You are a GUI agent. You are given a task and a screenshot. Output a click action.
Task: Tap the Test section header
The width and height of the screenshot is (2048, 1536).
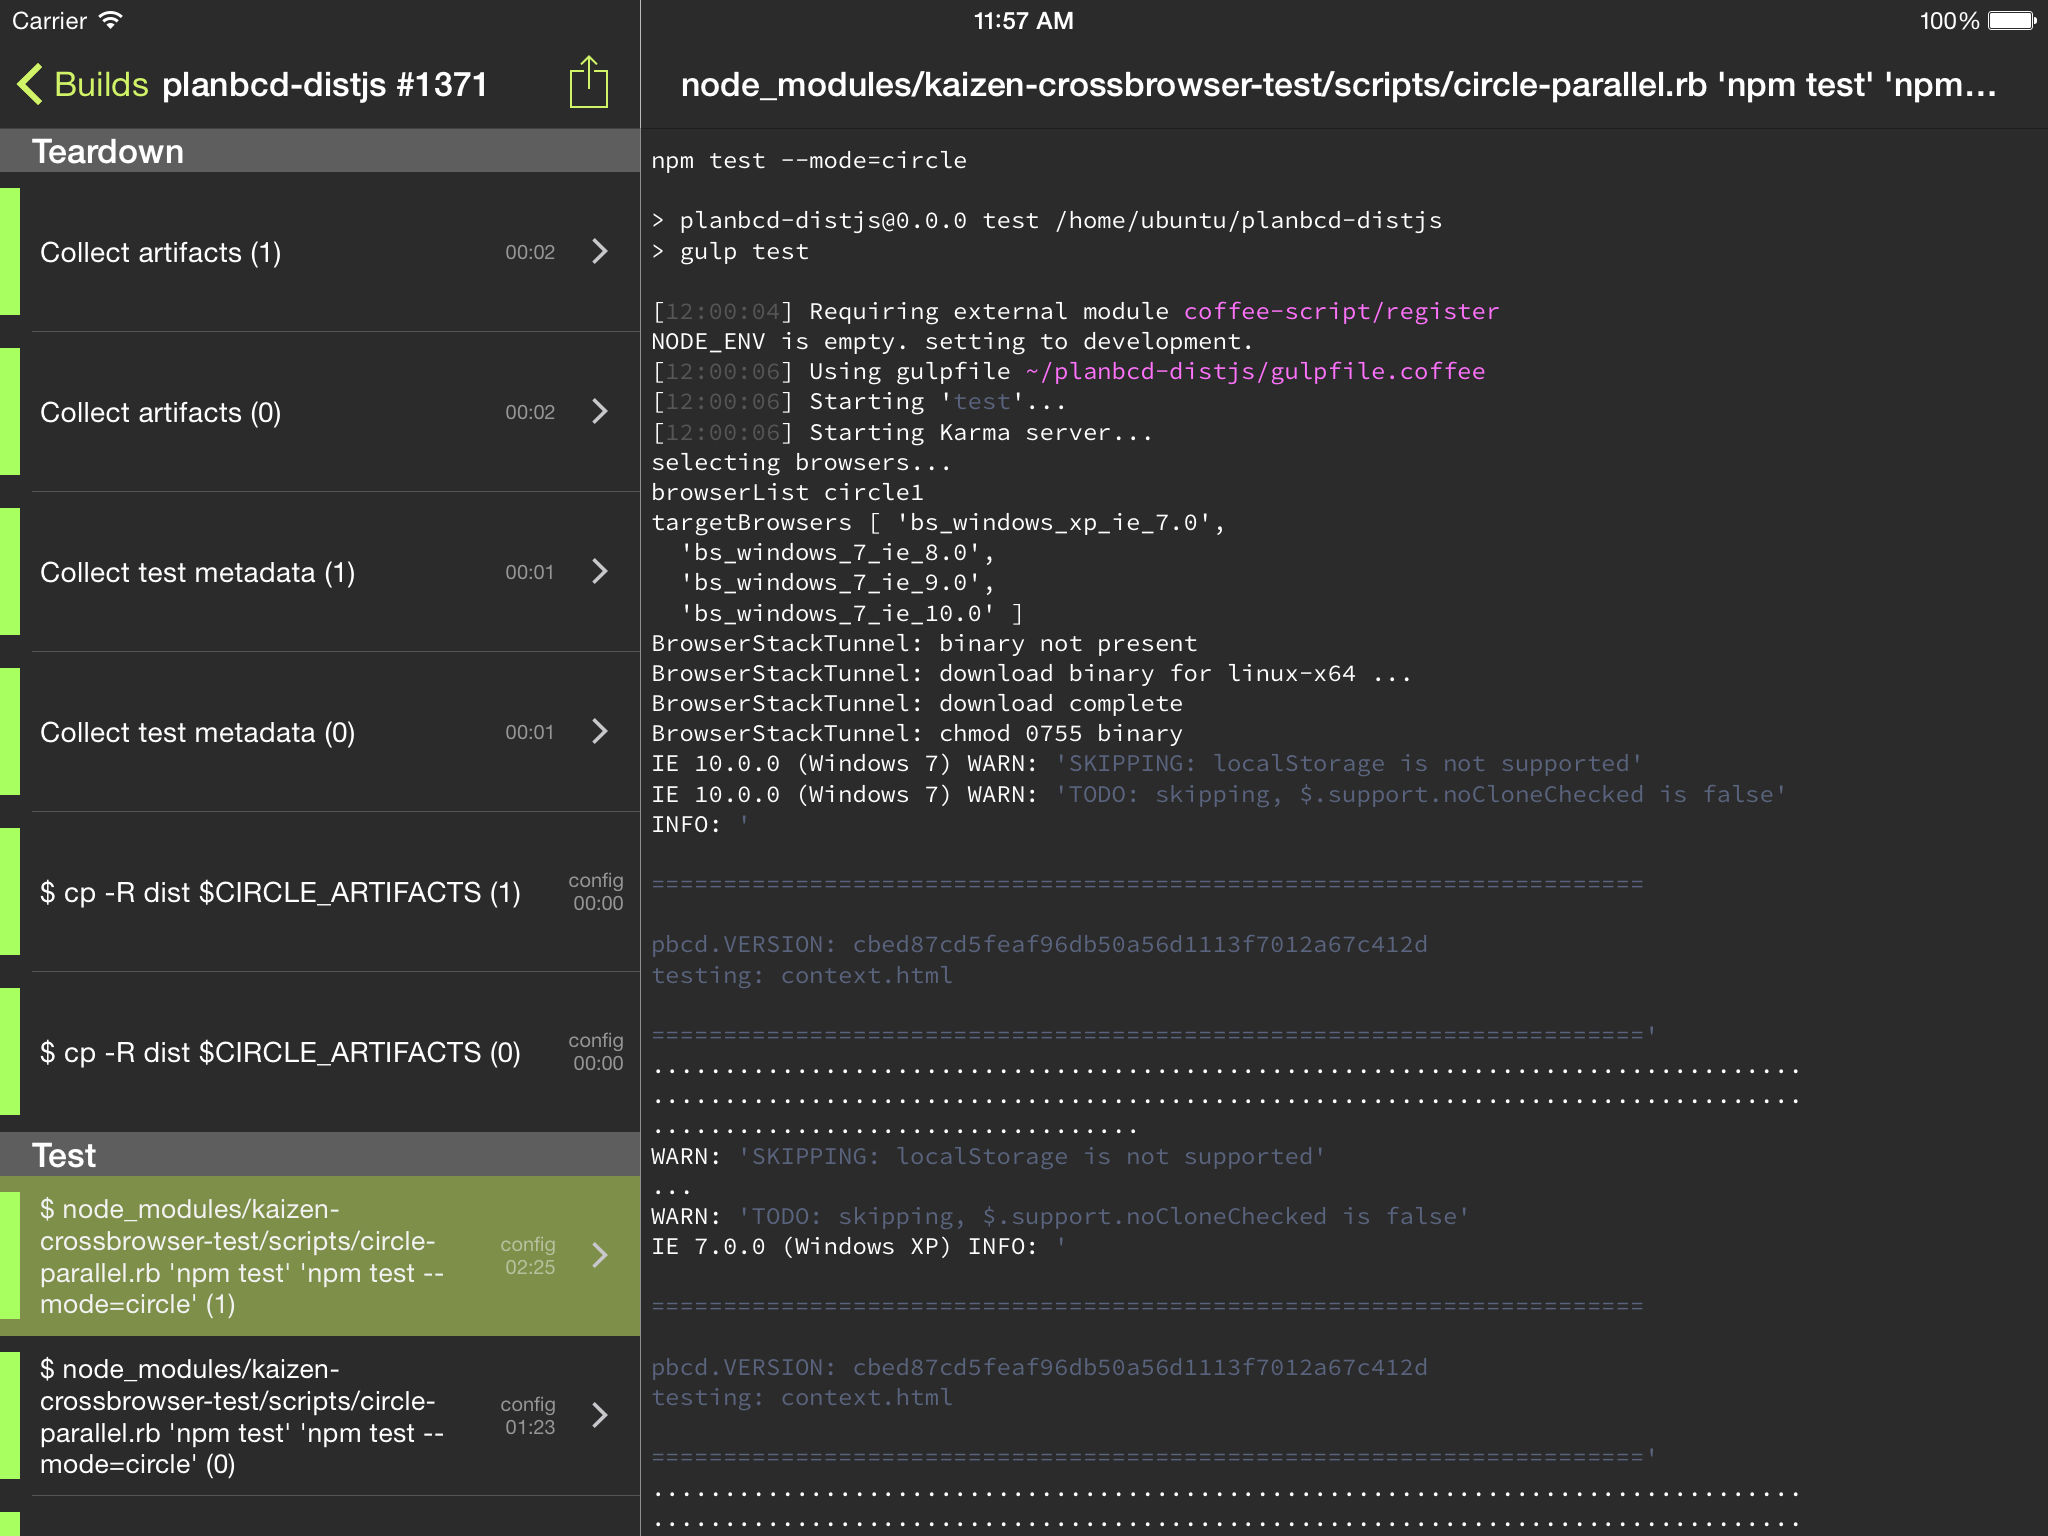click(64, 1155)
